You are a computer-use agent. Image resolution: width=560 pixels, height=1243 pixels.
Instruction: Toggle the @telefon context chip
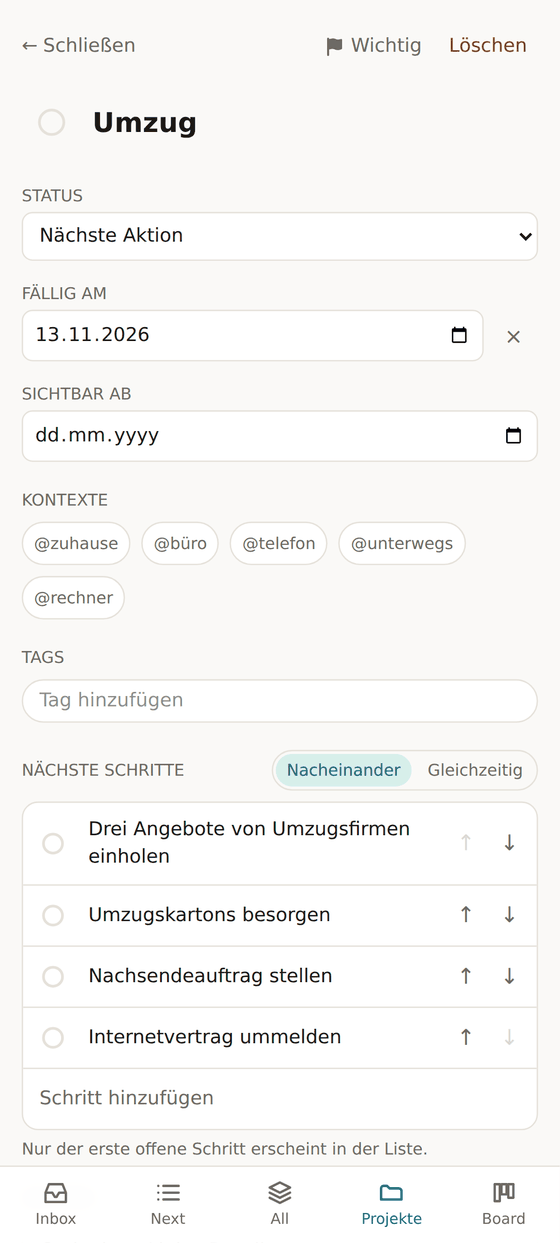(x=279, y=544)
